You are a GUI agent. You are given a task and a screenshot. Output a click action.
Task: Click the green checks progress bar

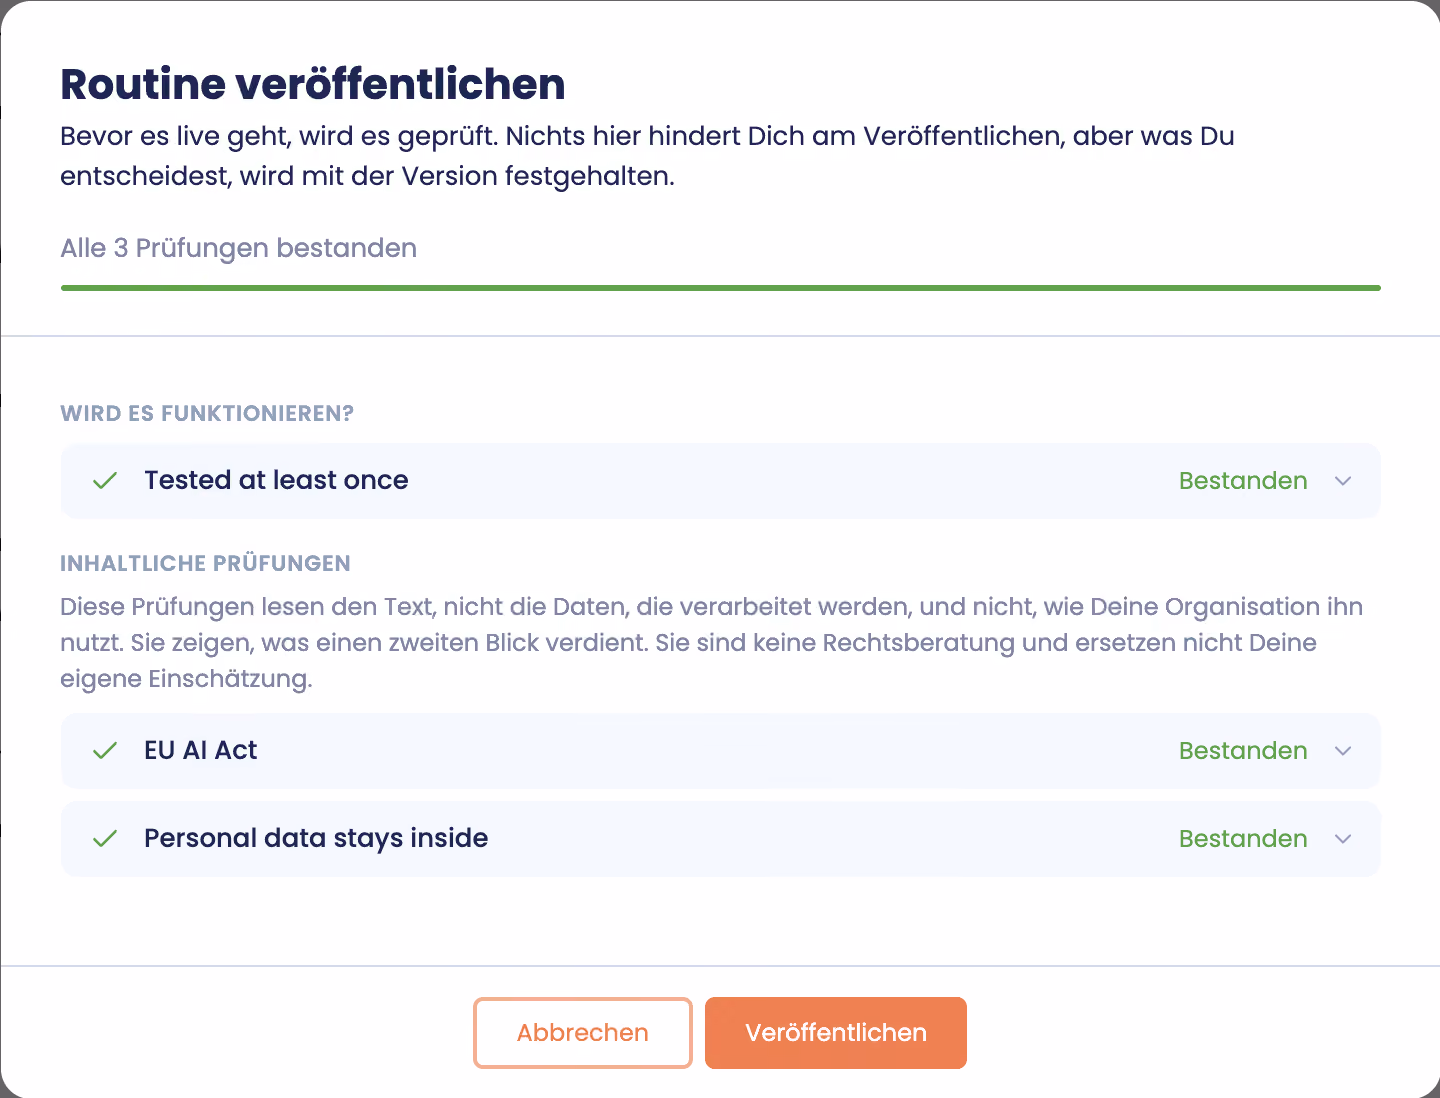(721, 288)
